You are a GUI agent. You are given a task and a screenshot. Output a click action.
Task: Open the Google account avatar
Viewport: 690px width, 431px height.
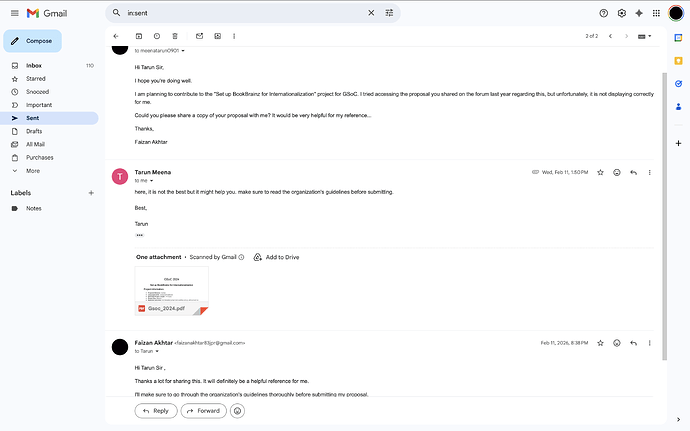[x=675, y=13]
